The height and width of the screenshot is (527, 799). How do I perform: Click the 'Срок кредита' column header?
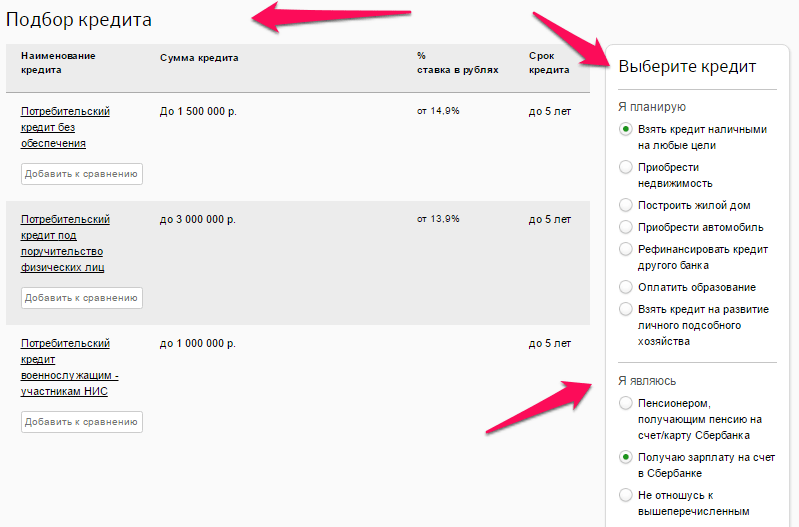point(549,63)
